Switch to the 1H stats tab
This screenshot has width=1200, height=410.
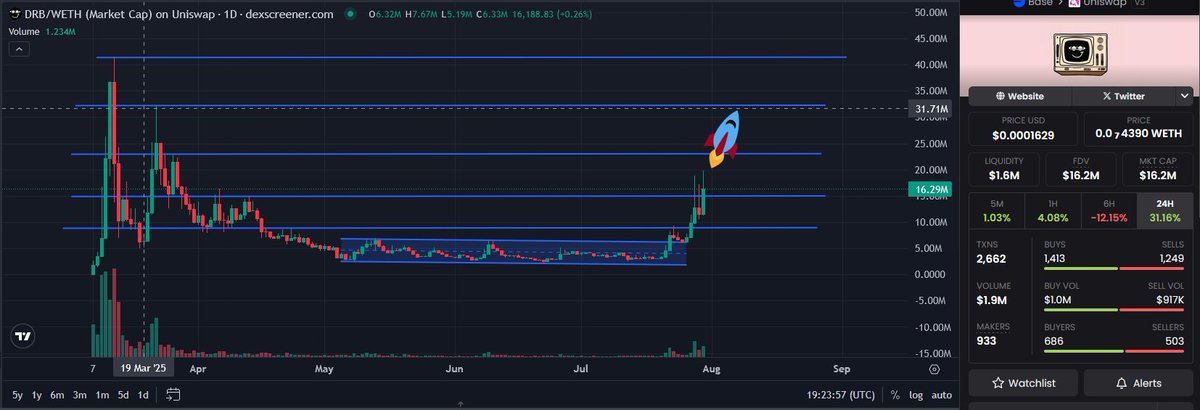tap(1052, 210)
